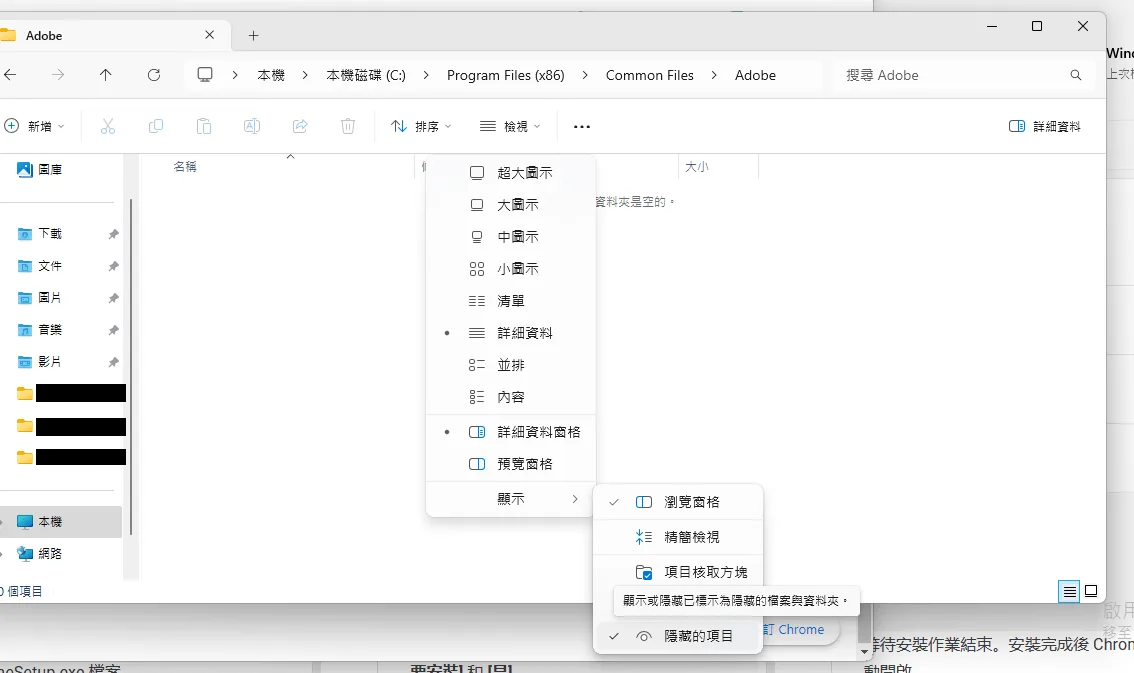Select 中圖示 view option
1134x673 pixels.
pos(511,236)
